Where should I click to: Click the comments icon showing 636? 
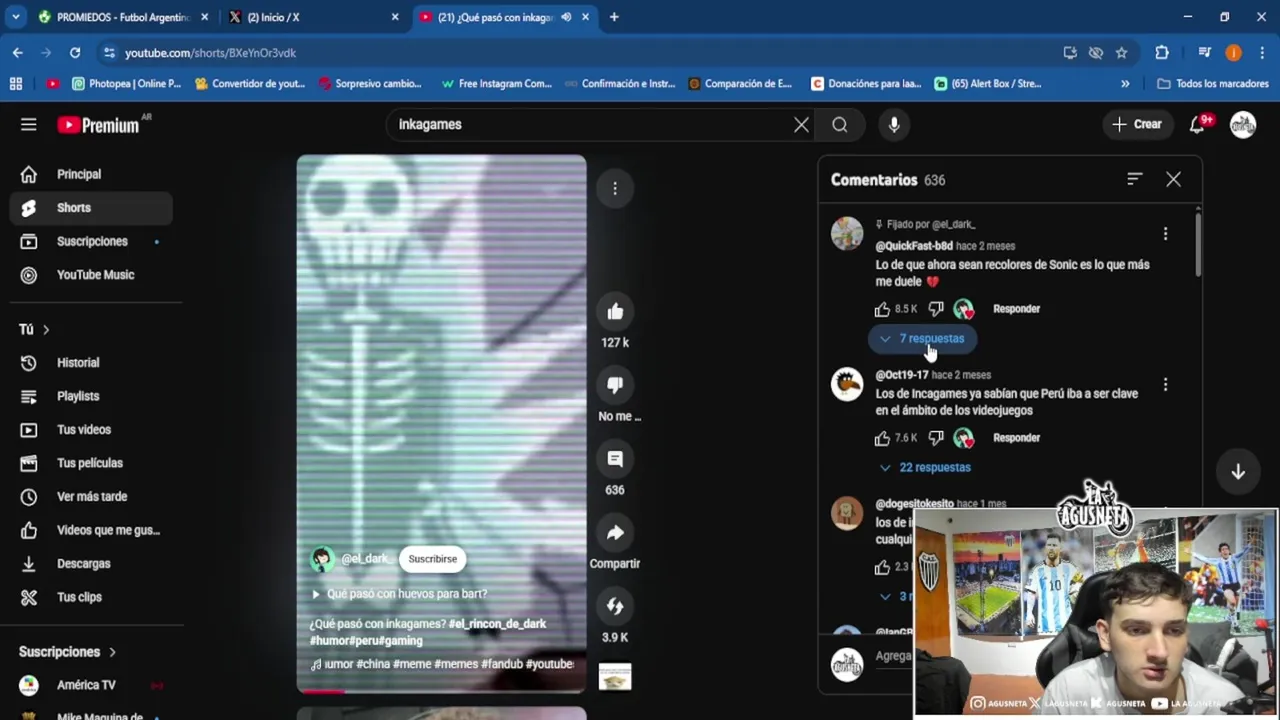pyautogui.click(x=615, y=459)
